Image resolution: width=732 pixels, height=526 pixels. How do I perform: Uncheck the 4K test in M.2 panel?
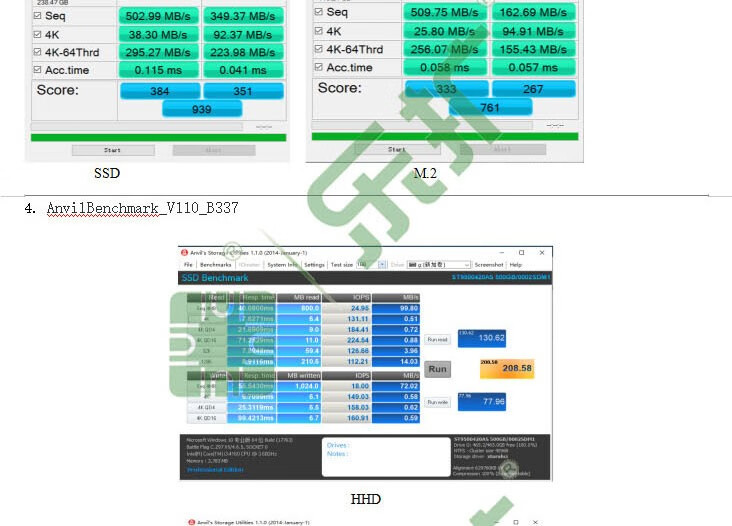[x=318, y=31]
